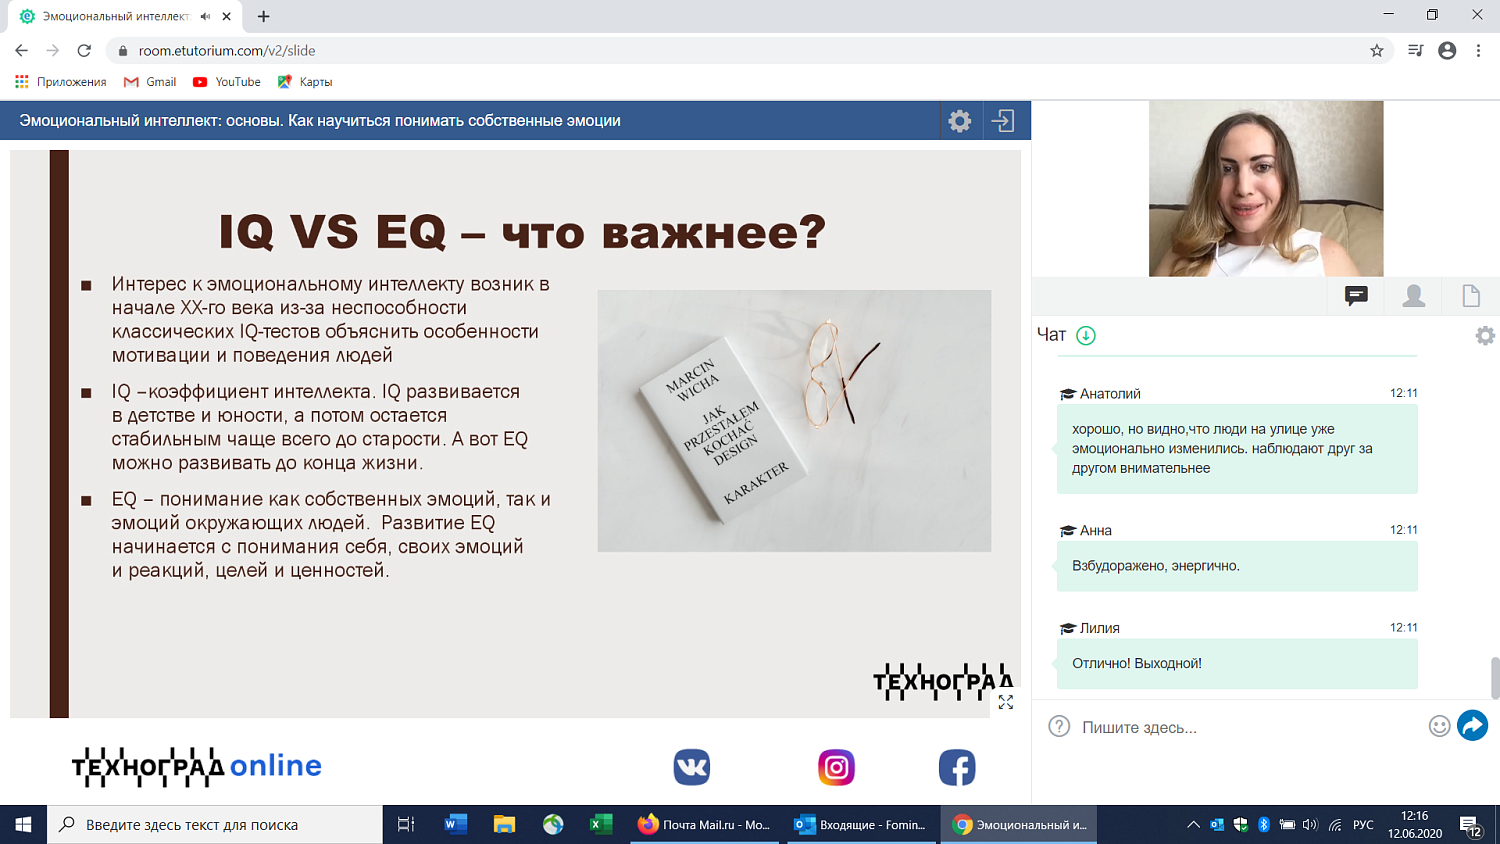Click the exit room icon in header
Screen dimensions: 1500x844
click(x=1003, y=121)
